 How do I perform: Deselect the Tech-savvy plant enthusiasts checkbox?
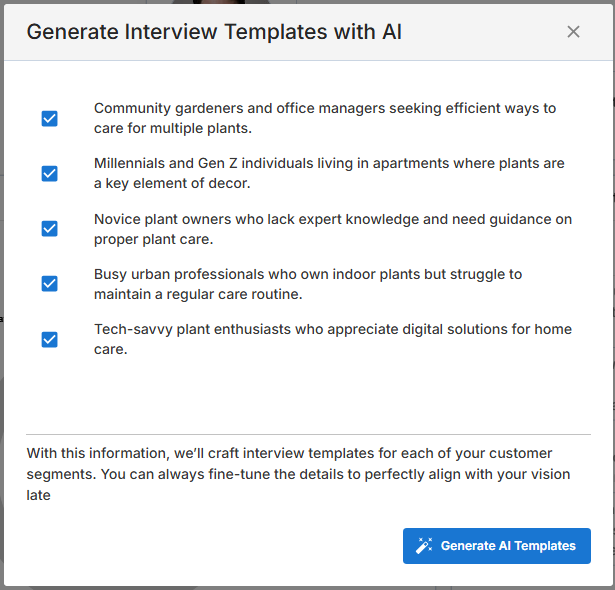coord(49,339)
